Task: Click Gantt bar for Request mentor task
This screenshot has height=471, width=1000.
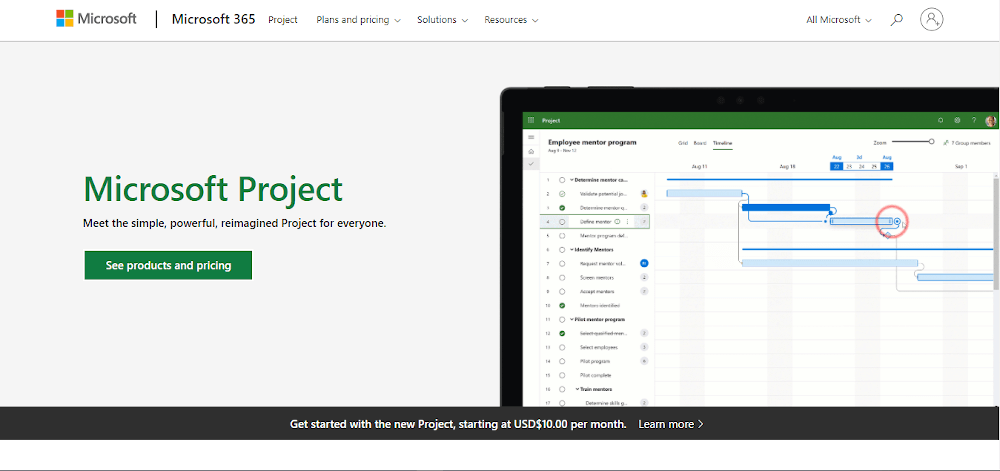Action: (830, 263)
